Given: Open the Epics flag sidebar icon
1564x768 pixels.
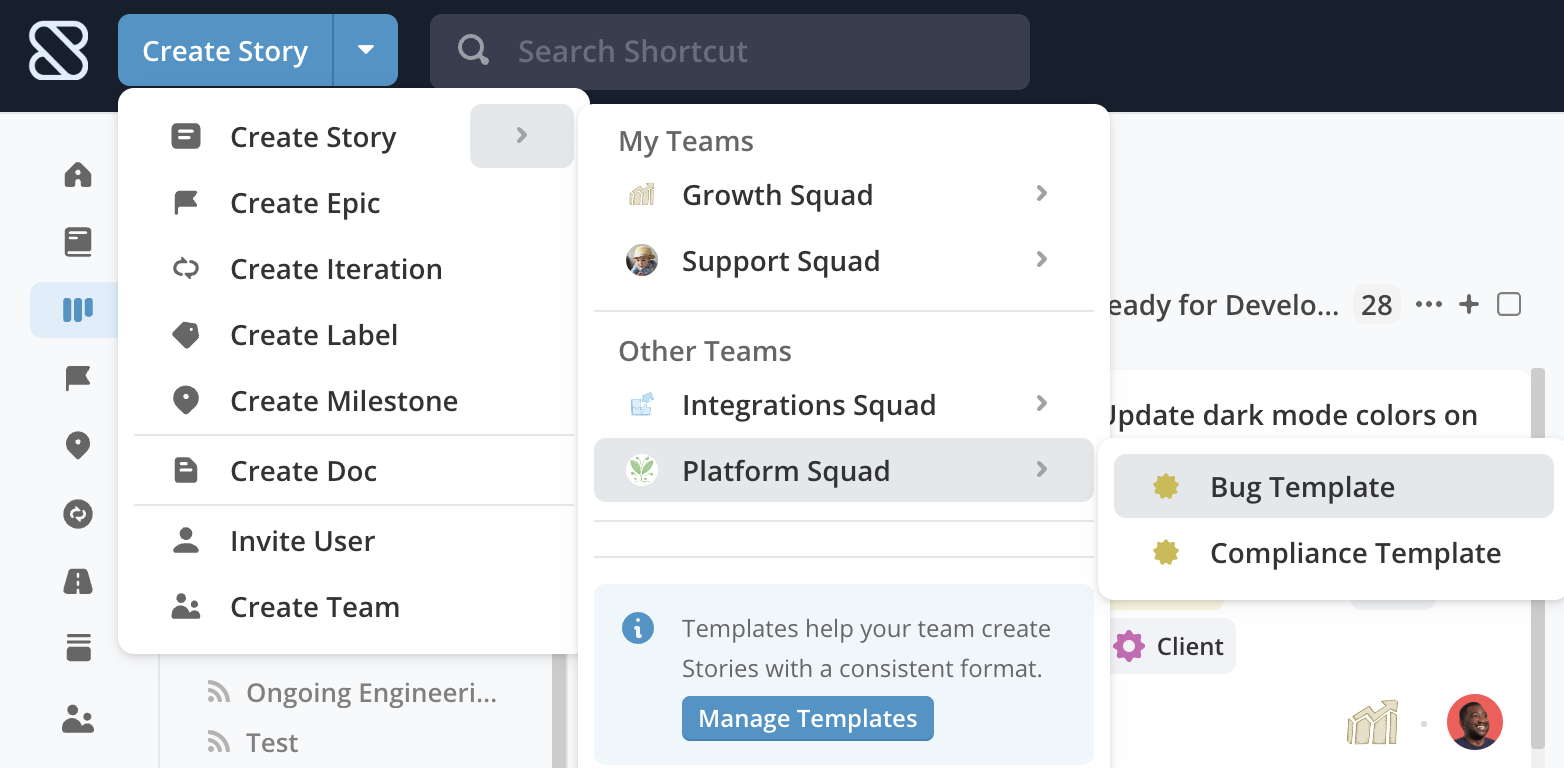Looking at the screenshot, I should 78,378.
